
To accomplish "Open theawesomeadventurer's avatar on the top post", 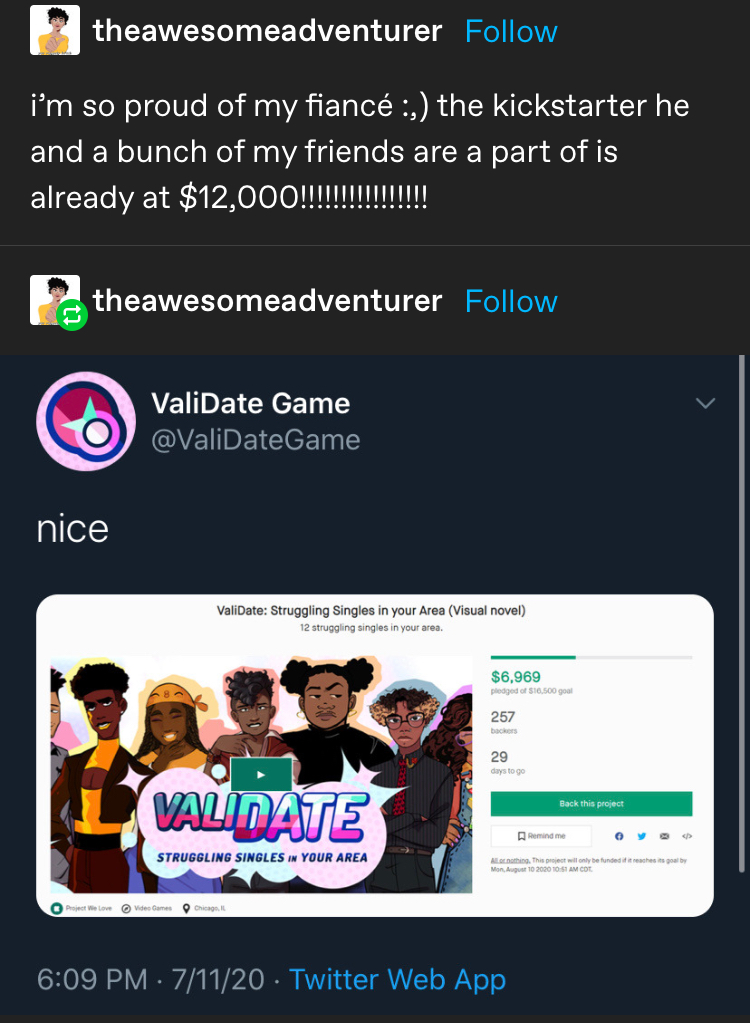I will pos(55,30).
